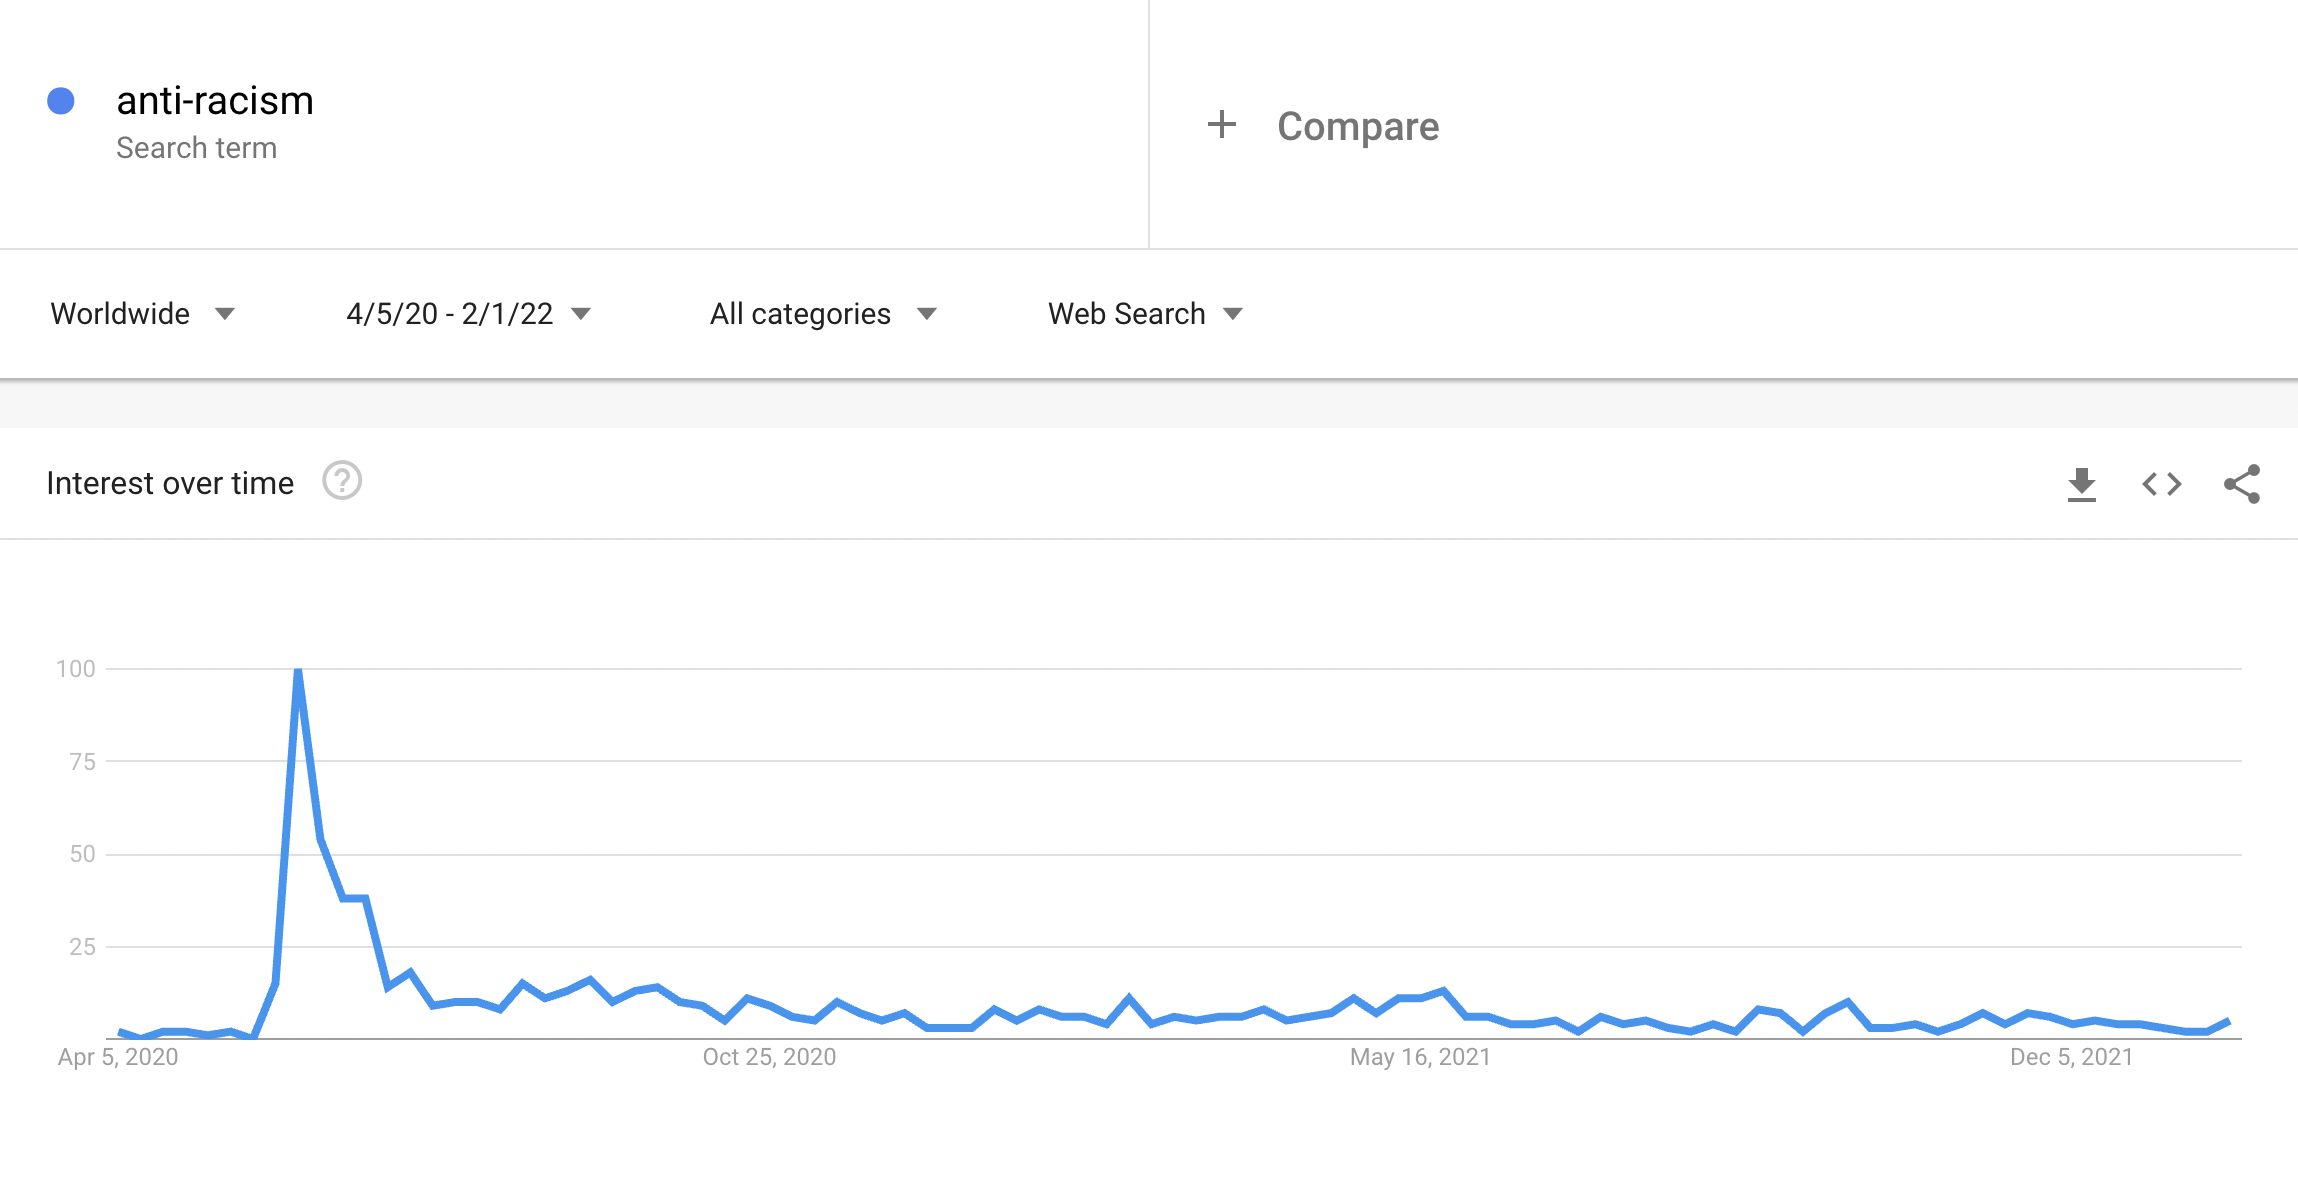Click the 75 value on the y-axis

pos(82,762)
